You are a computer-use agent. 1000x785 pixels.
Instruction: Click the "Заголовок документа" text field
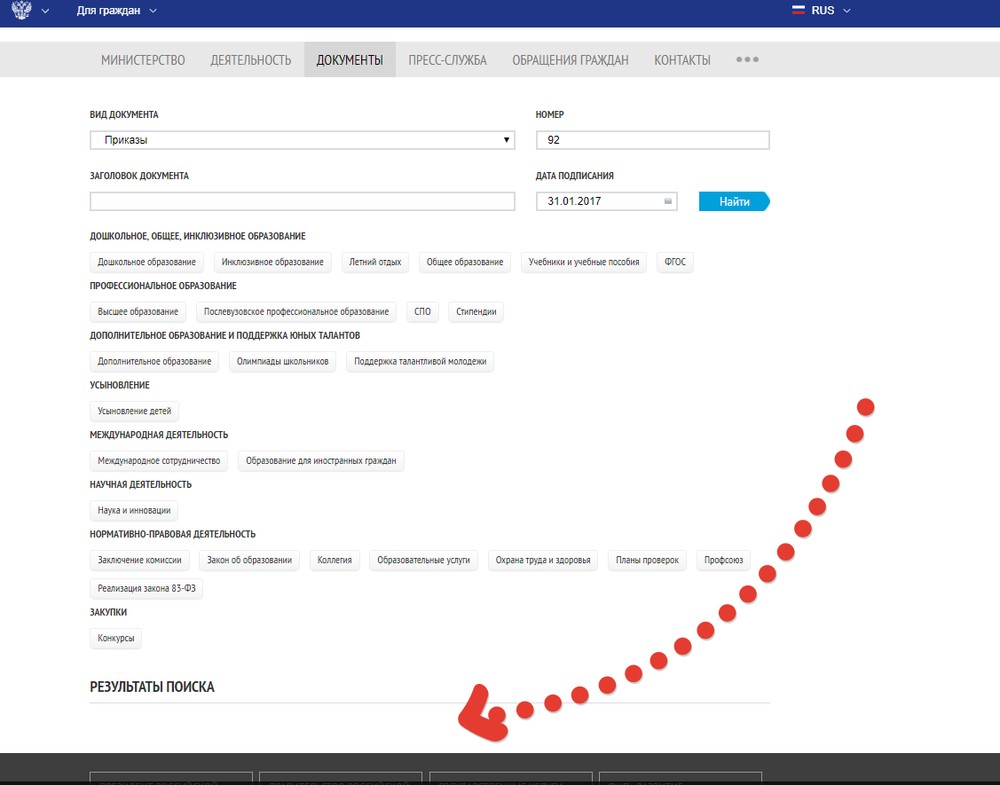coord(302,202)
